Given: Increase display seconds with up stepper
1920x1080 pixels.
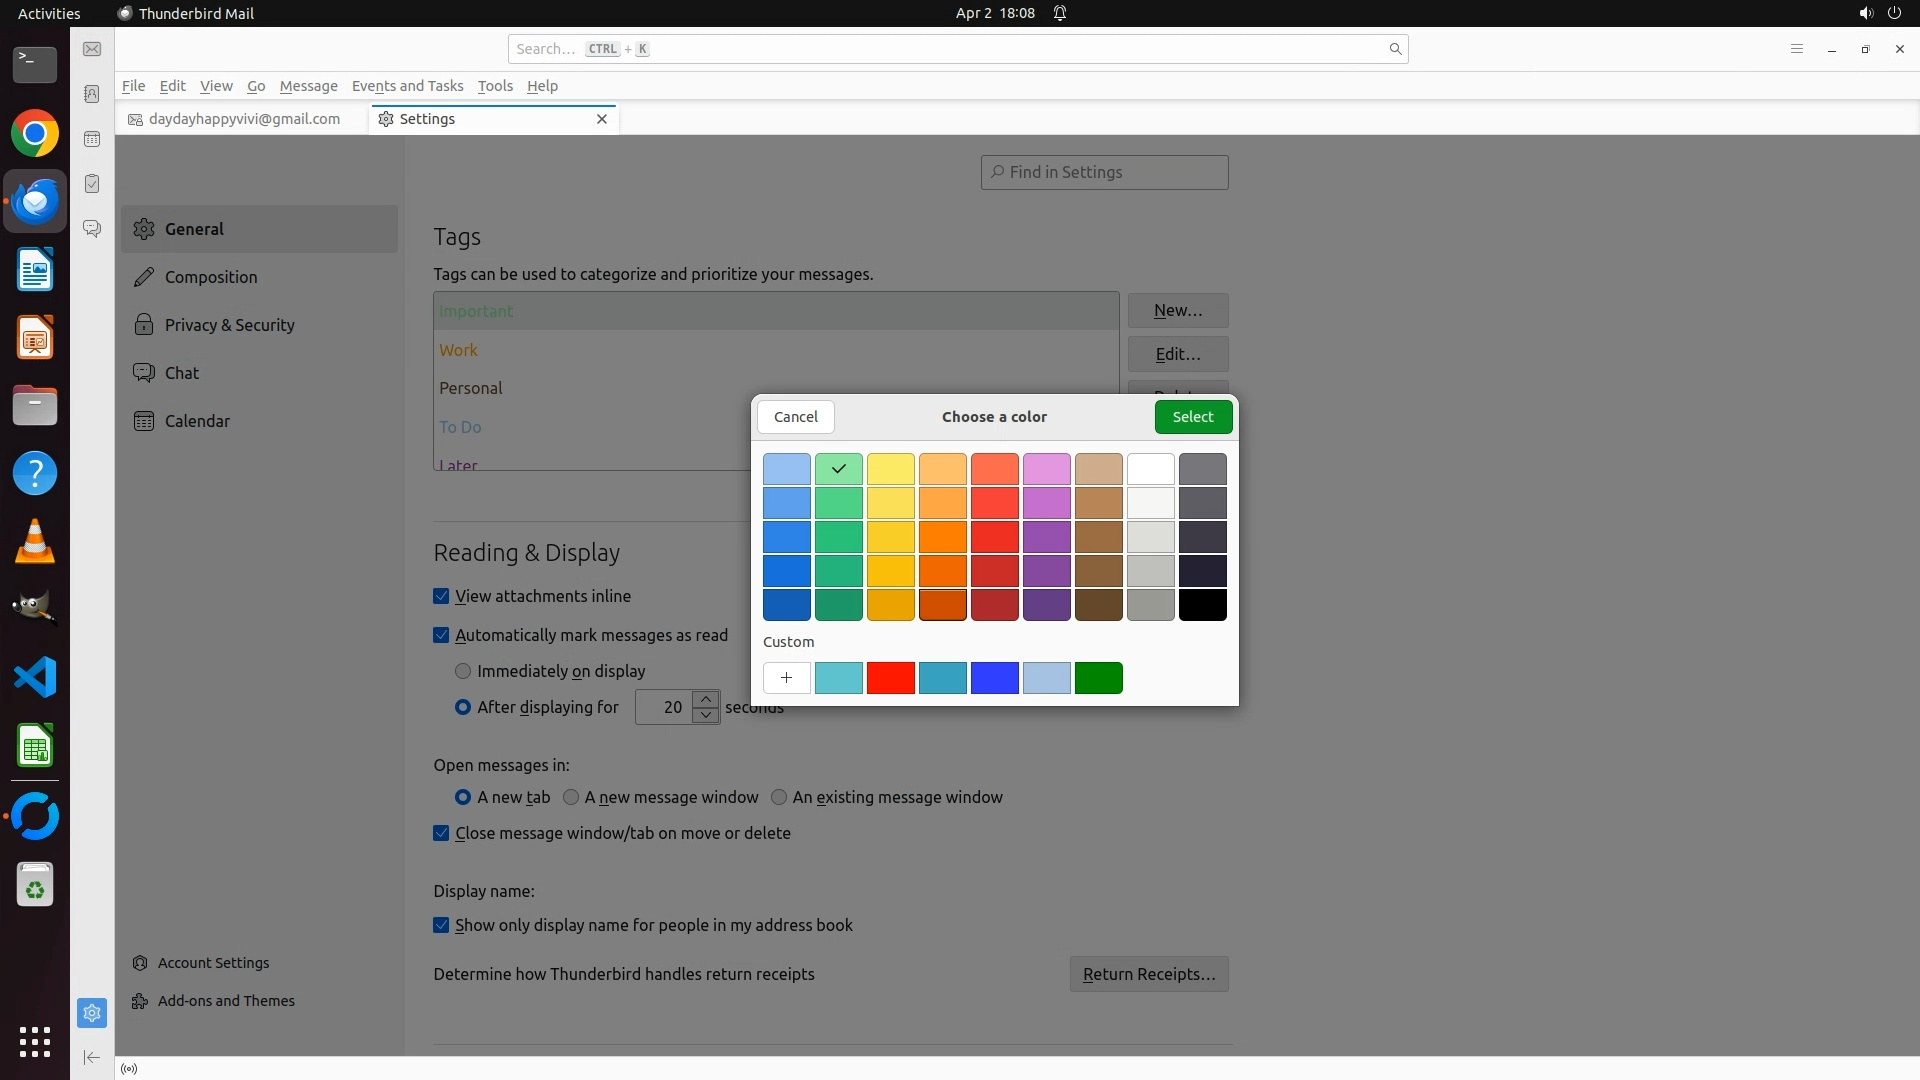Looking at the screenshot, I should tap(706, 699).
